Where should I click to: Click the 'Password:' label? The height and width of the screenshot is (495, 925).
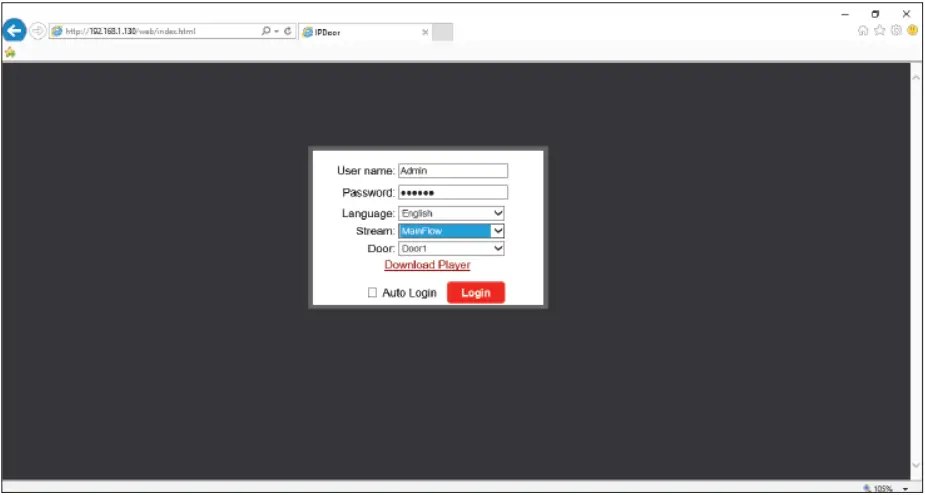(x=369, y=192)
